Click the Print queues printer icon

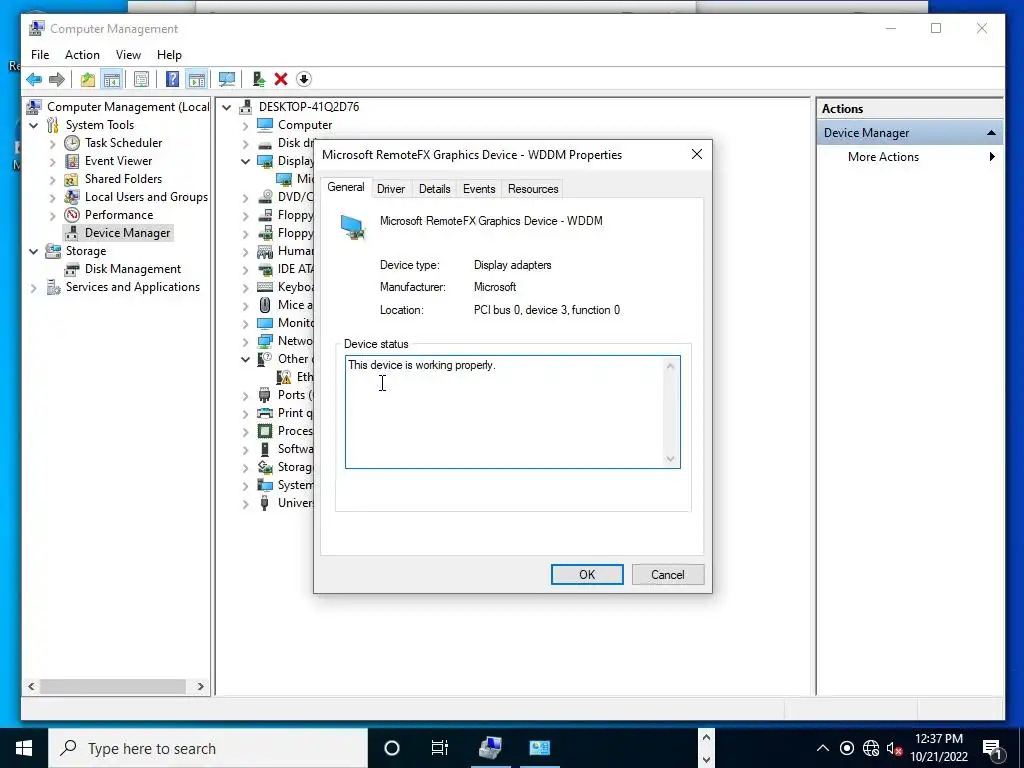click(264, 413)
